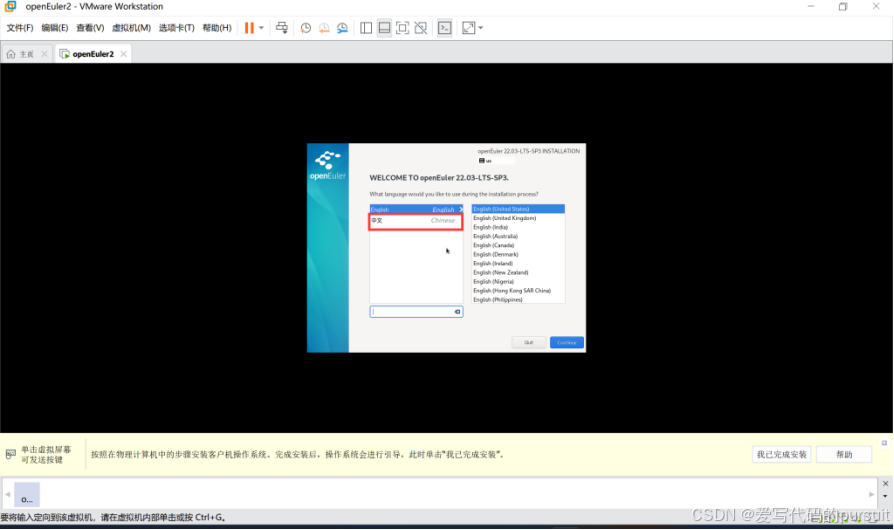Close the thumbnail bar with X
This screenshot has width=894, height=530.
coord(885,484)
